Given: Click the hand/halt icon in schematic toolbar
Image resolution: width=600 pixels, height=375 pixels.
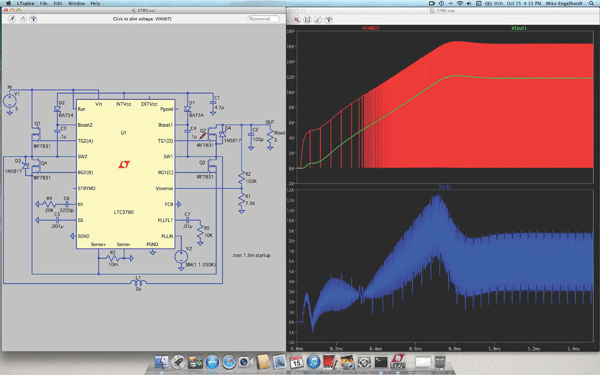Looking at the screenshot, I should [x=23, y=19].
